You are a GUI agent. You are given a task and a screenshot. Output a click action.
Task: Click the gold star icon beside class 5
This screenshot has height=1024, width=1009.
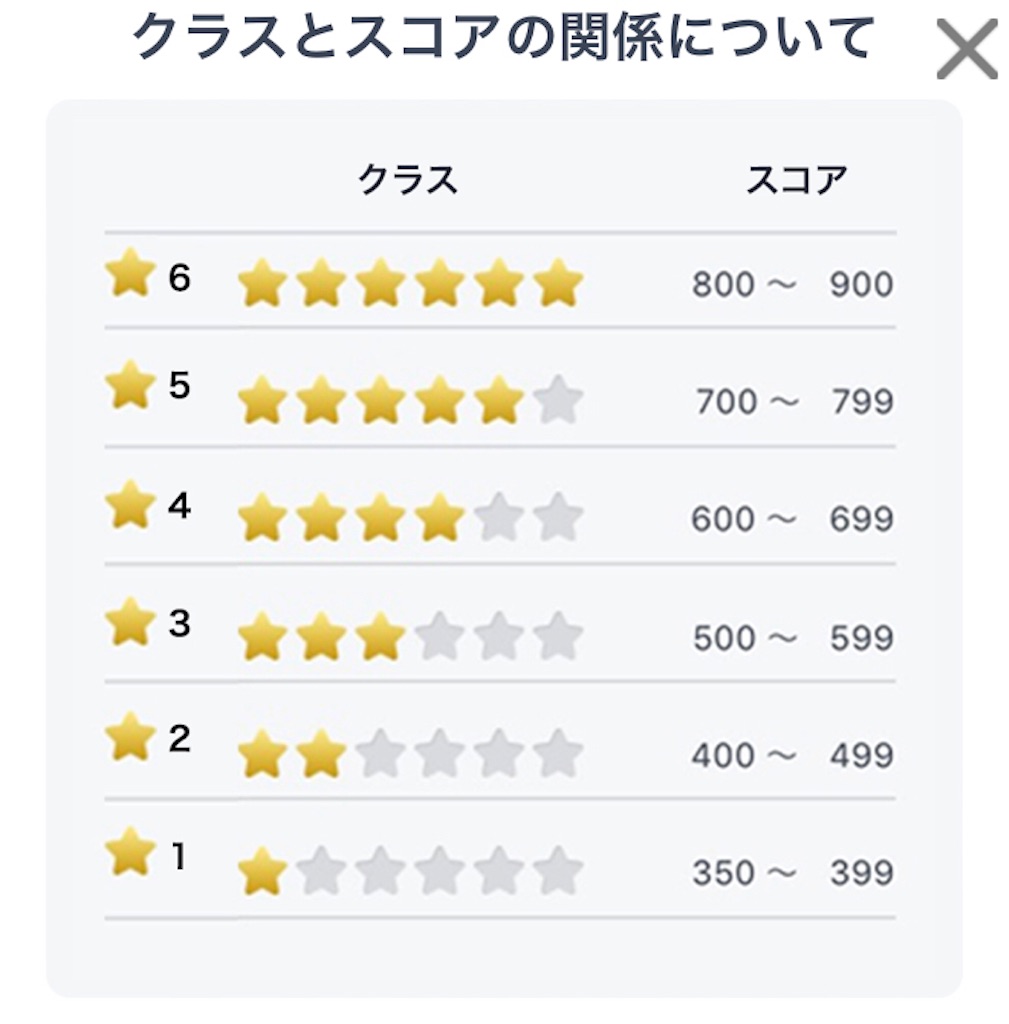pos(131,385)
